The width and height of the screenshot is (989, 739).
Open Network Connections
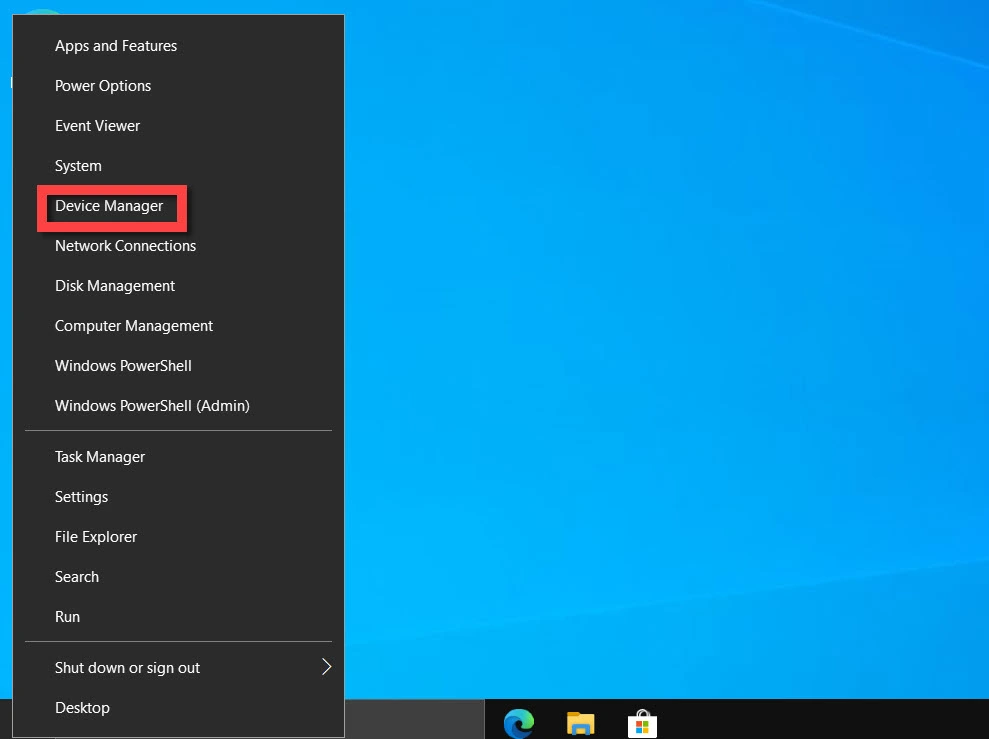point(178,246)
